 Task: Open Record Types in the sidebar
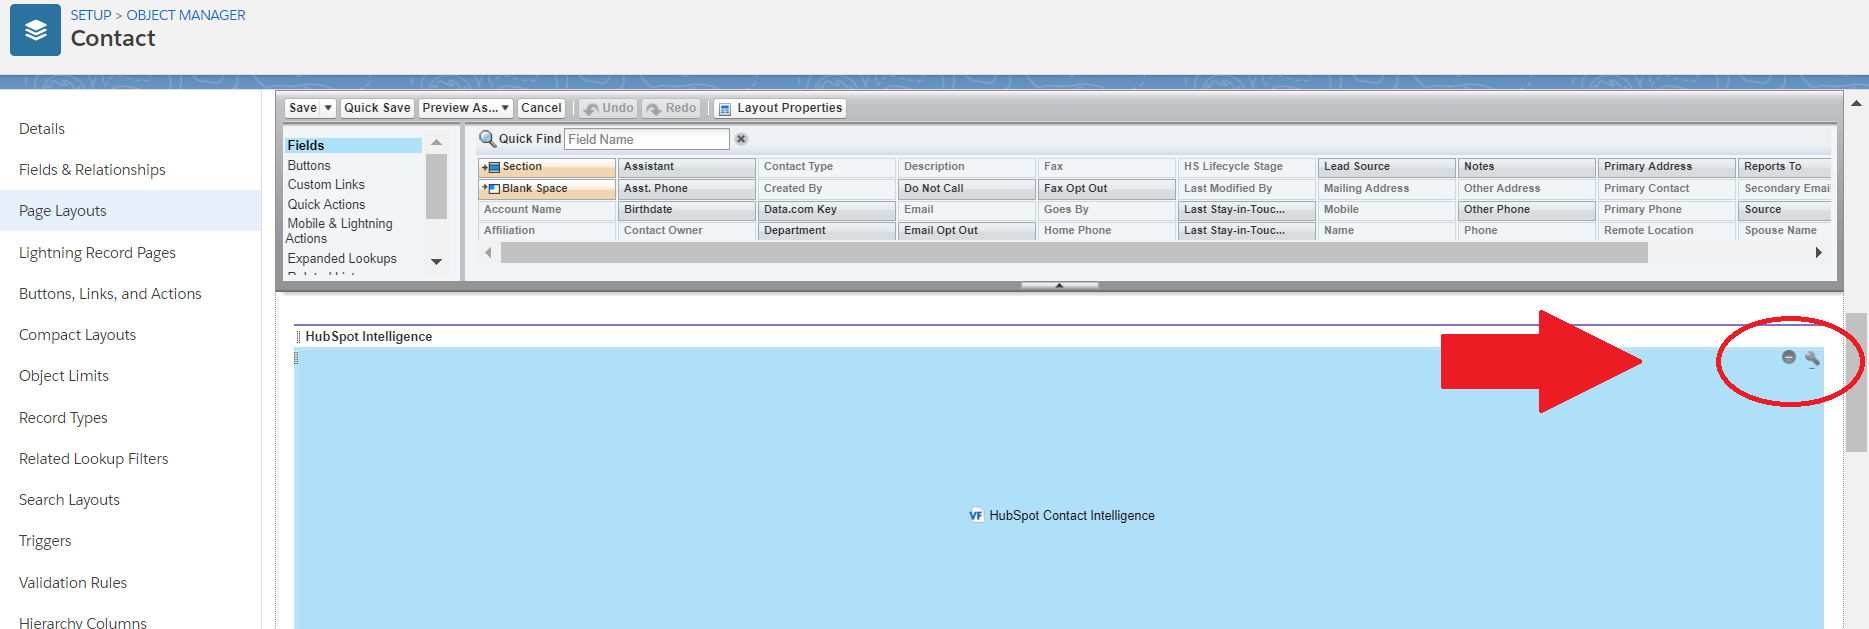pos(63,418)
